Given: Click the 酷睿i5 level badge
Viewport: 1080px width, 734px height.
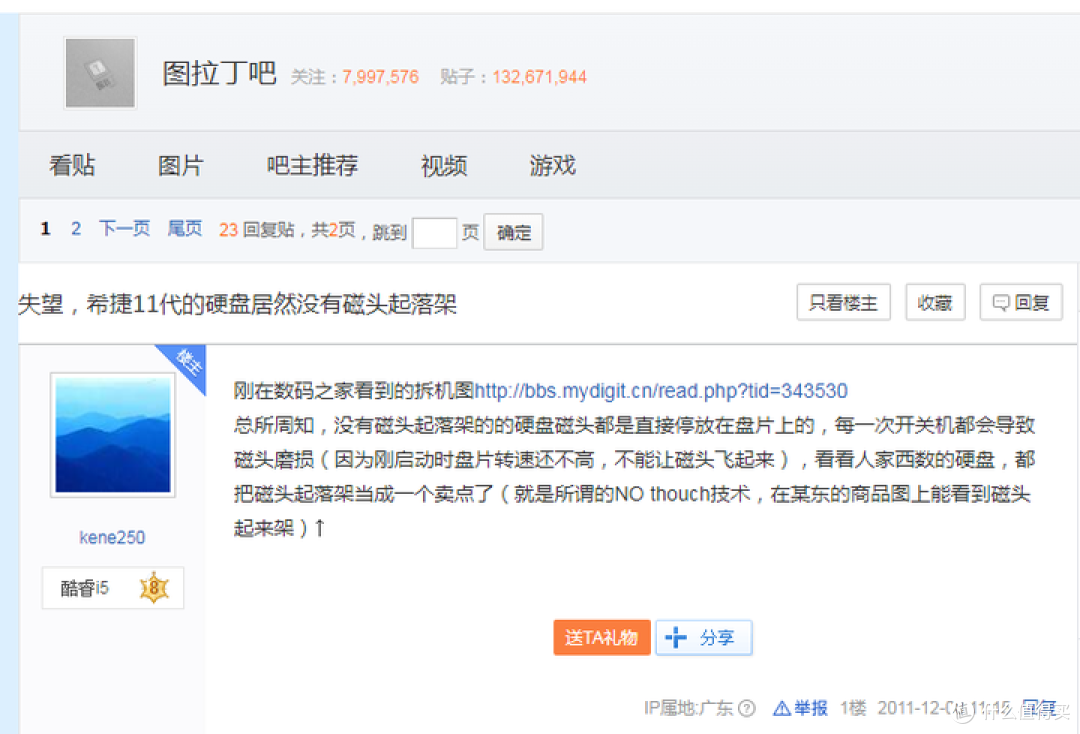Looking at the screenshot, I should pos(113,588).
